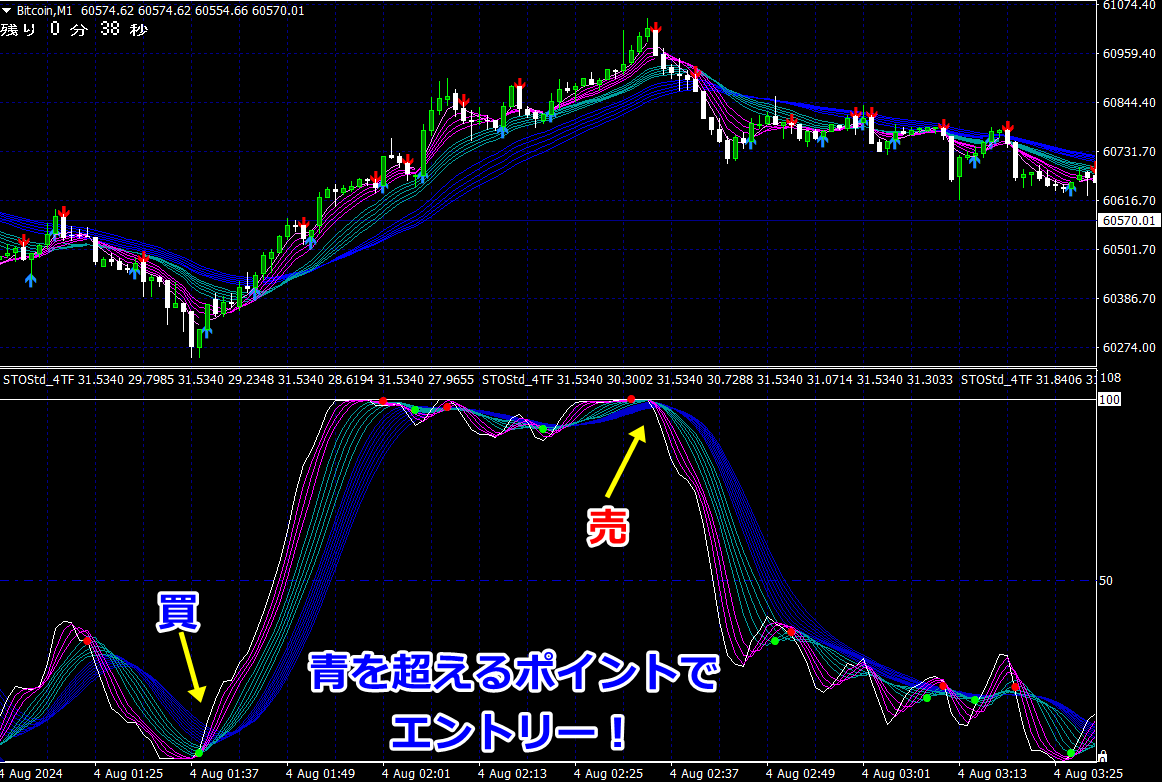Click the 4 Aug 02:01 time axis label
Screen dimensions: 1162x782
(416, 773)
